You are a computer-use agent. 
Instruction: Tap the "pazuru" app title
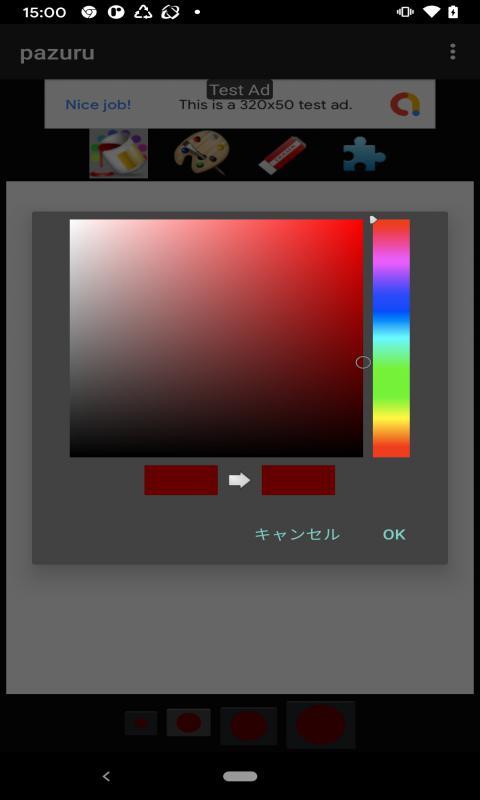[57, 53]
